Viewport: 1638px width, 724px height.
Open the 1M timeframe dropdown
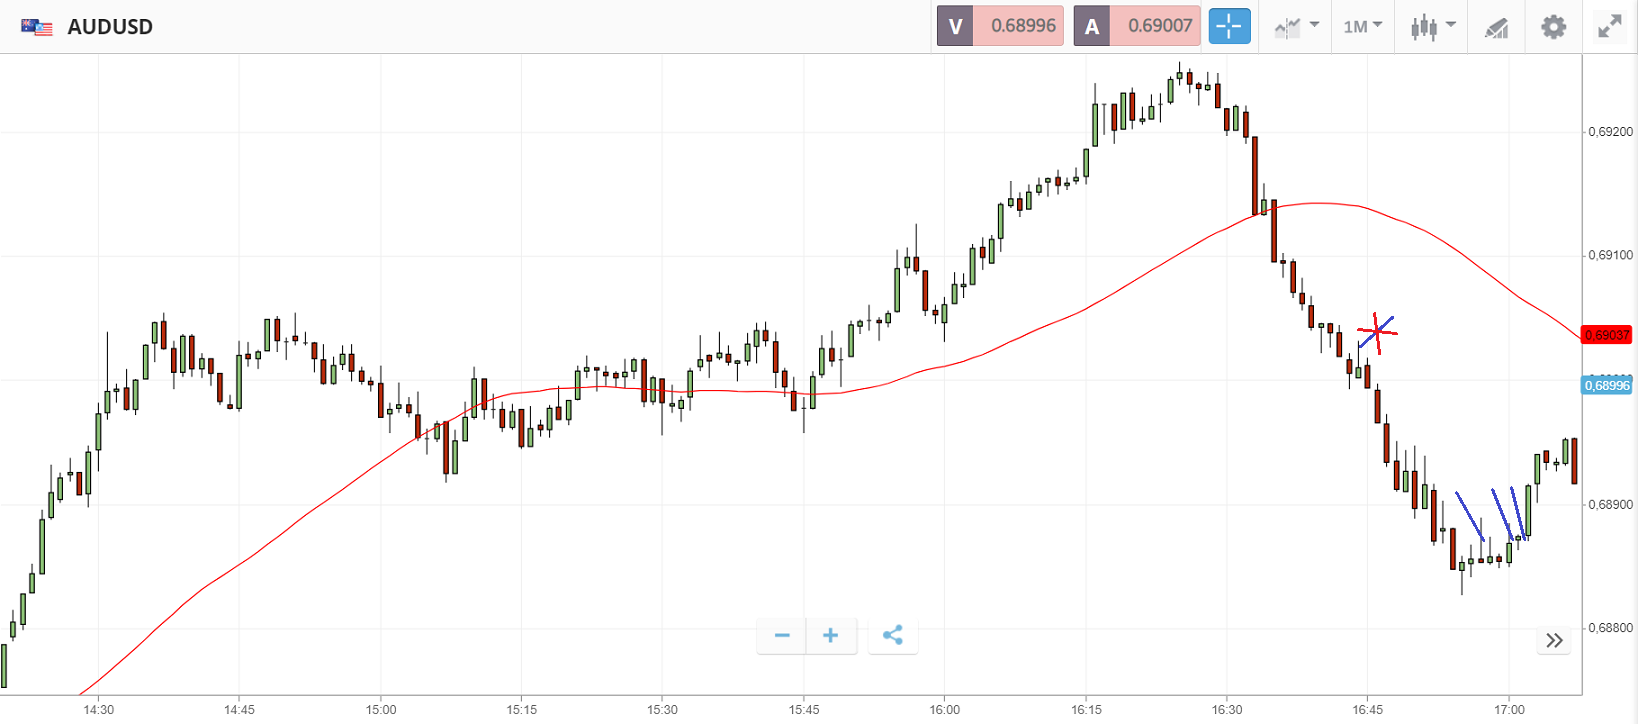pos(1362,27)
